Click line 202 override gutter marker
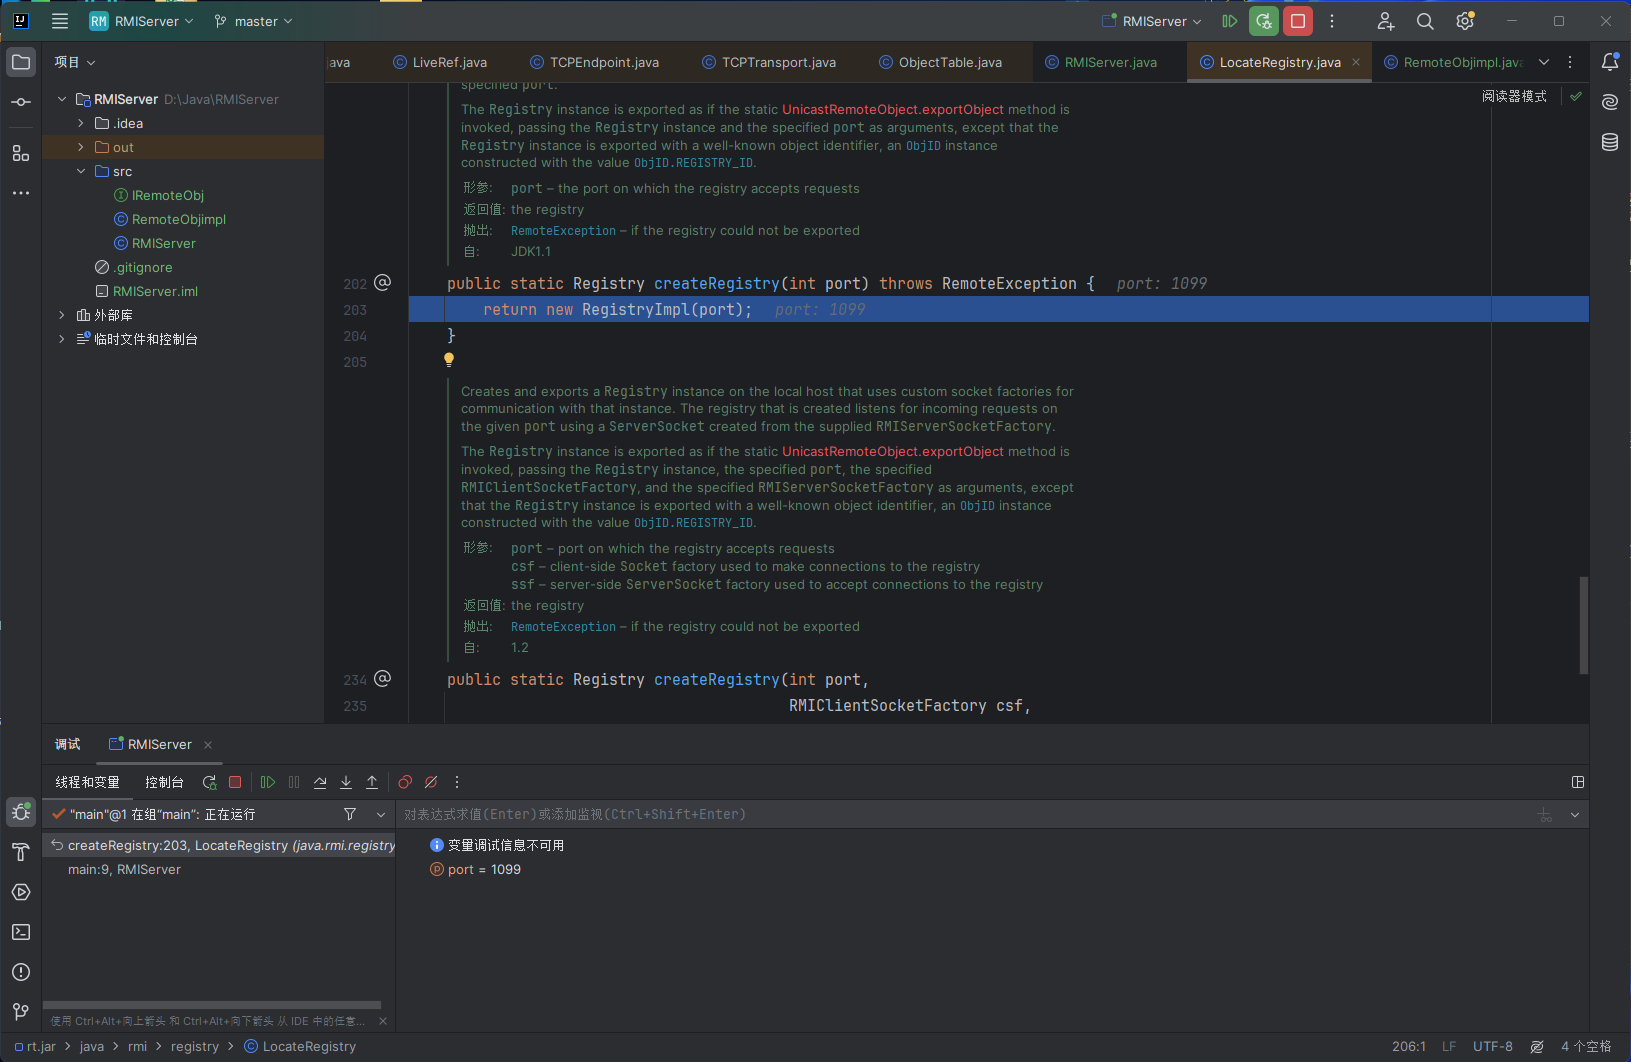 [382, 283]
